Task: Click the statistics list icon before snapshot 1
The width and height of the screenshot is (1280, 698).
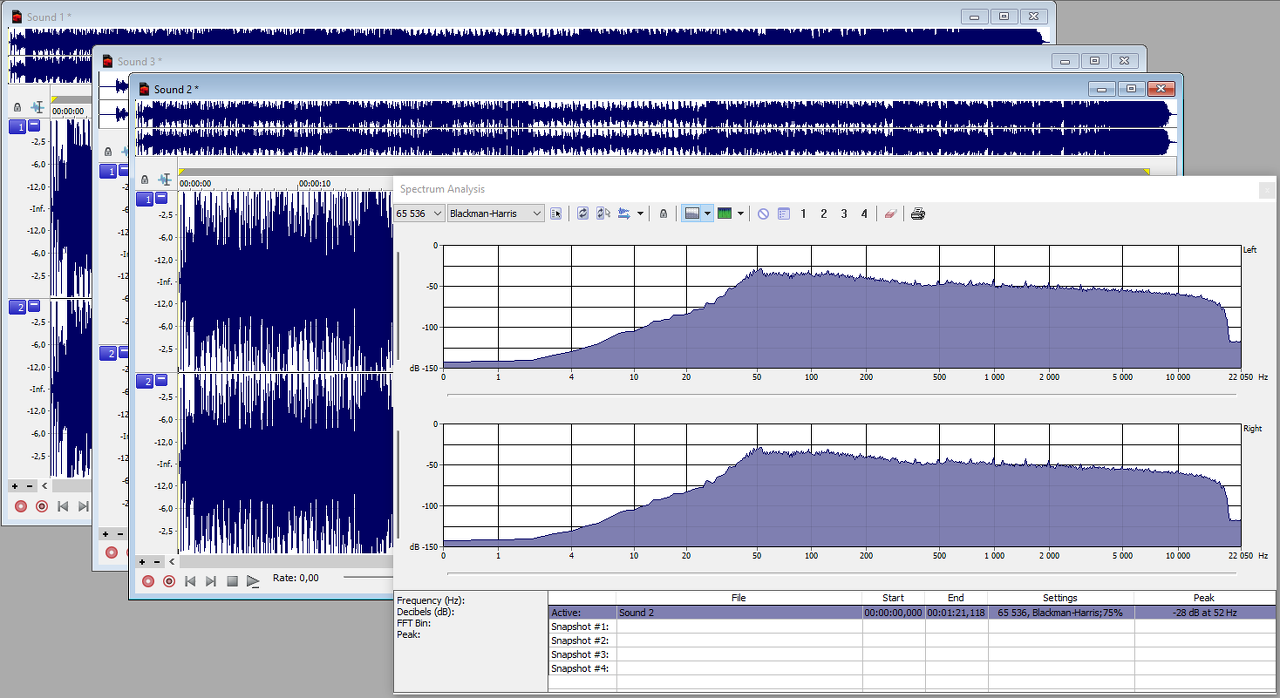Action: 783,214
